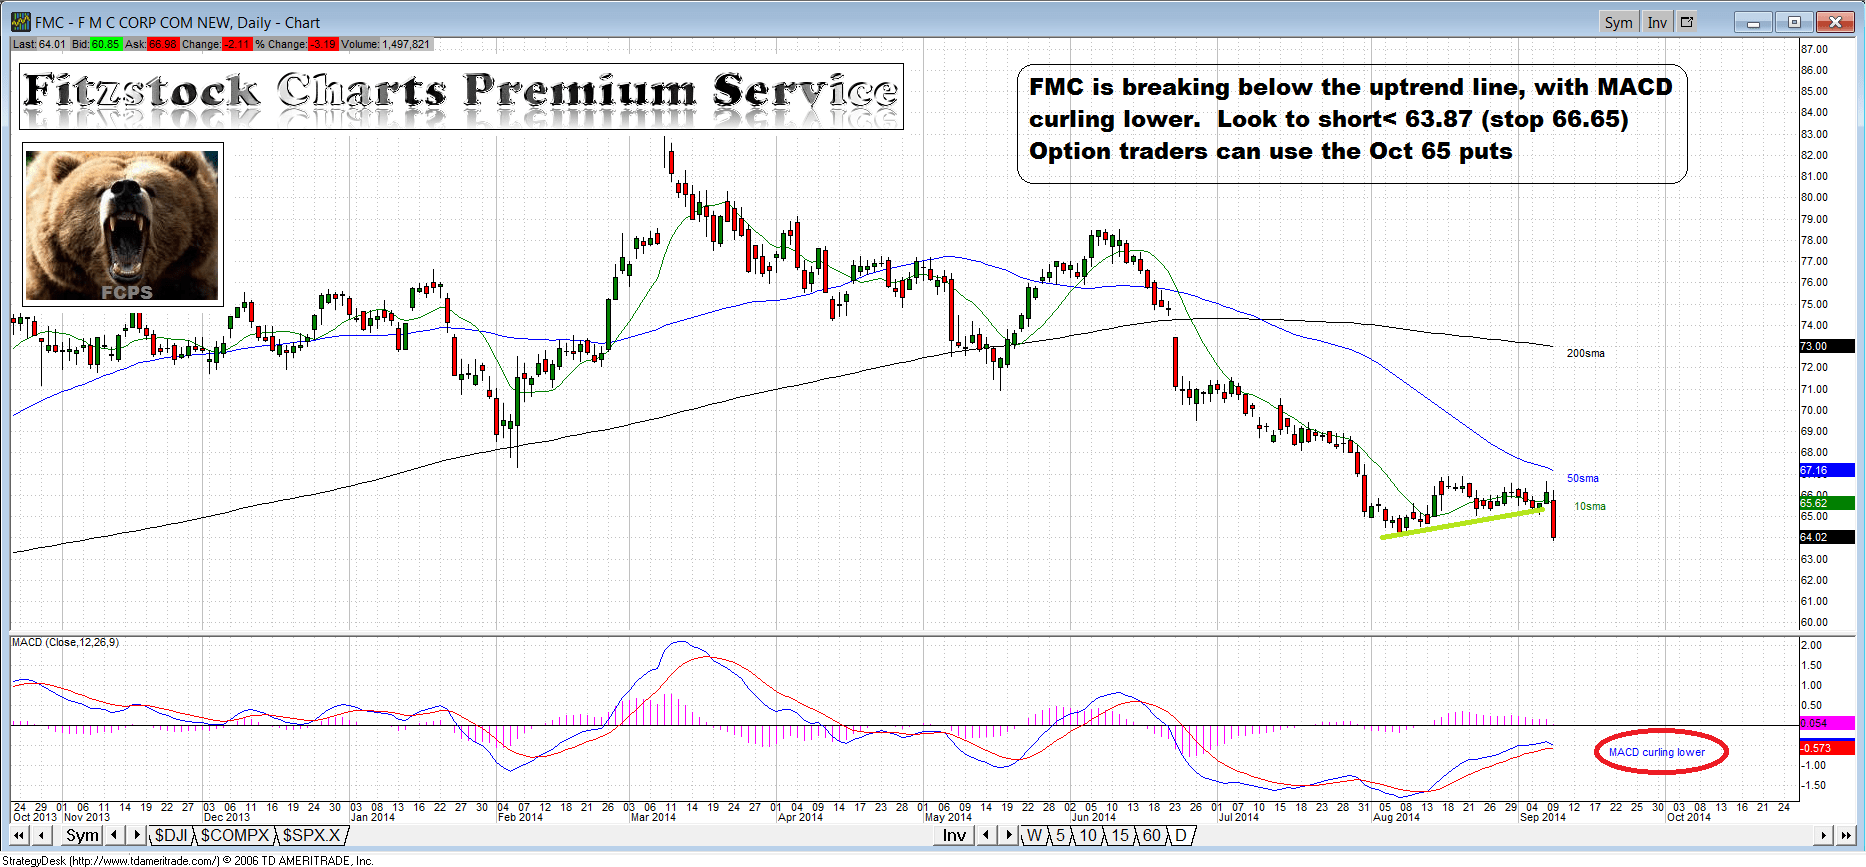1866x867 pixels.
Task: Go to previous symbol tab with left arrow
Action: click(115, 835)
